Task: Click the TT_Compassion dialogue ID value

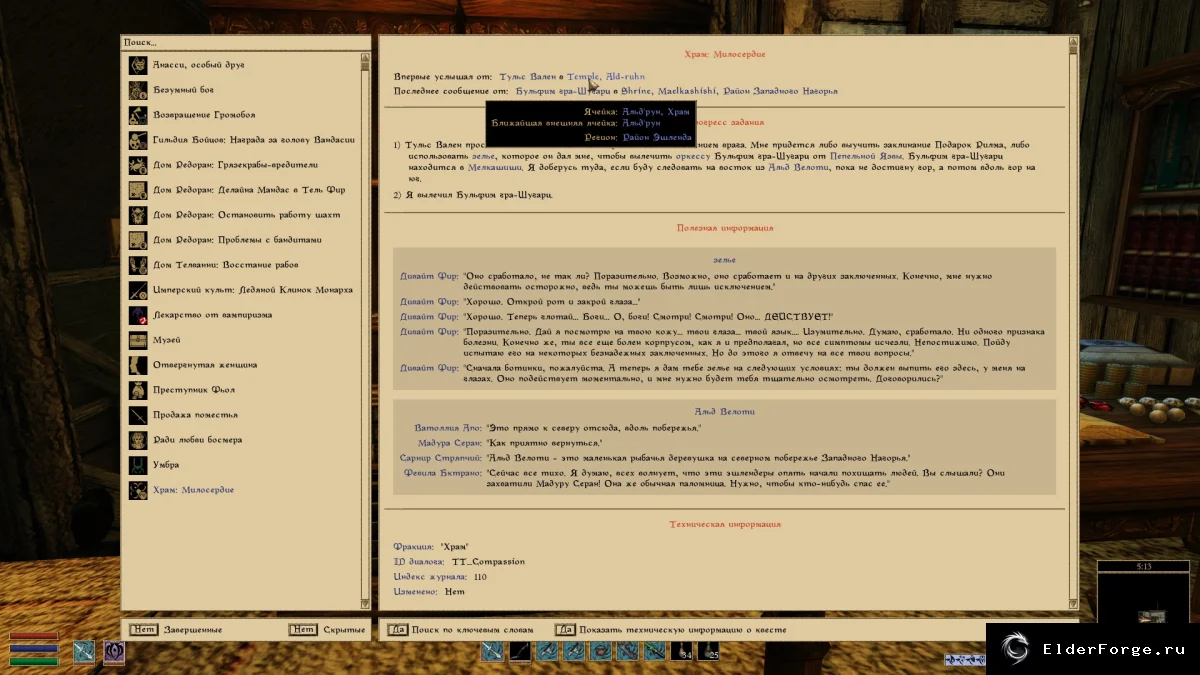Action: point(488,562)
